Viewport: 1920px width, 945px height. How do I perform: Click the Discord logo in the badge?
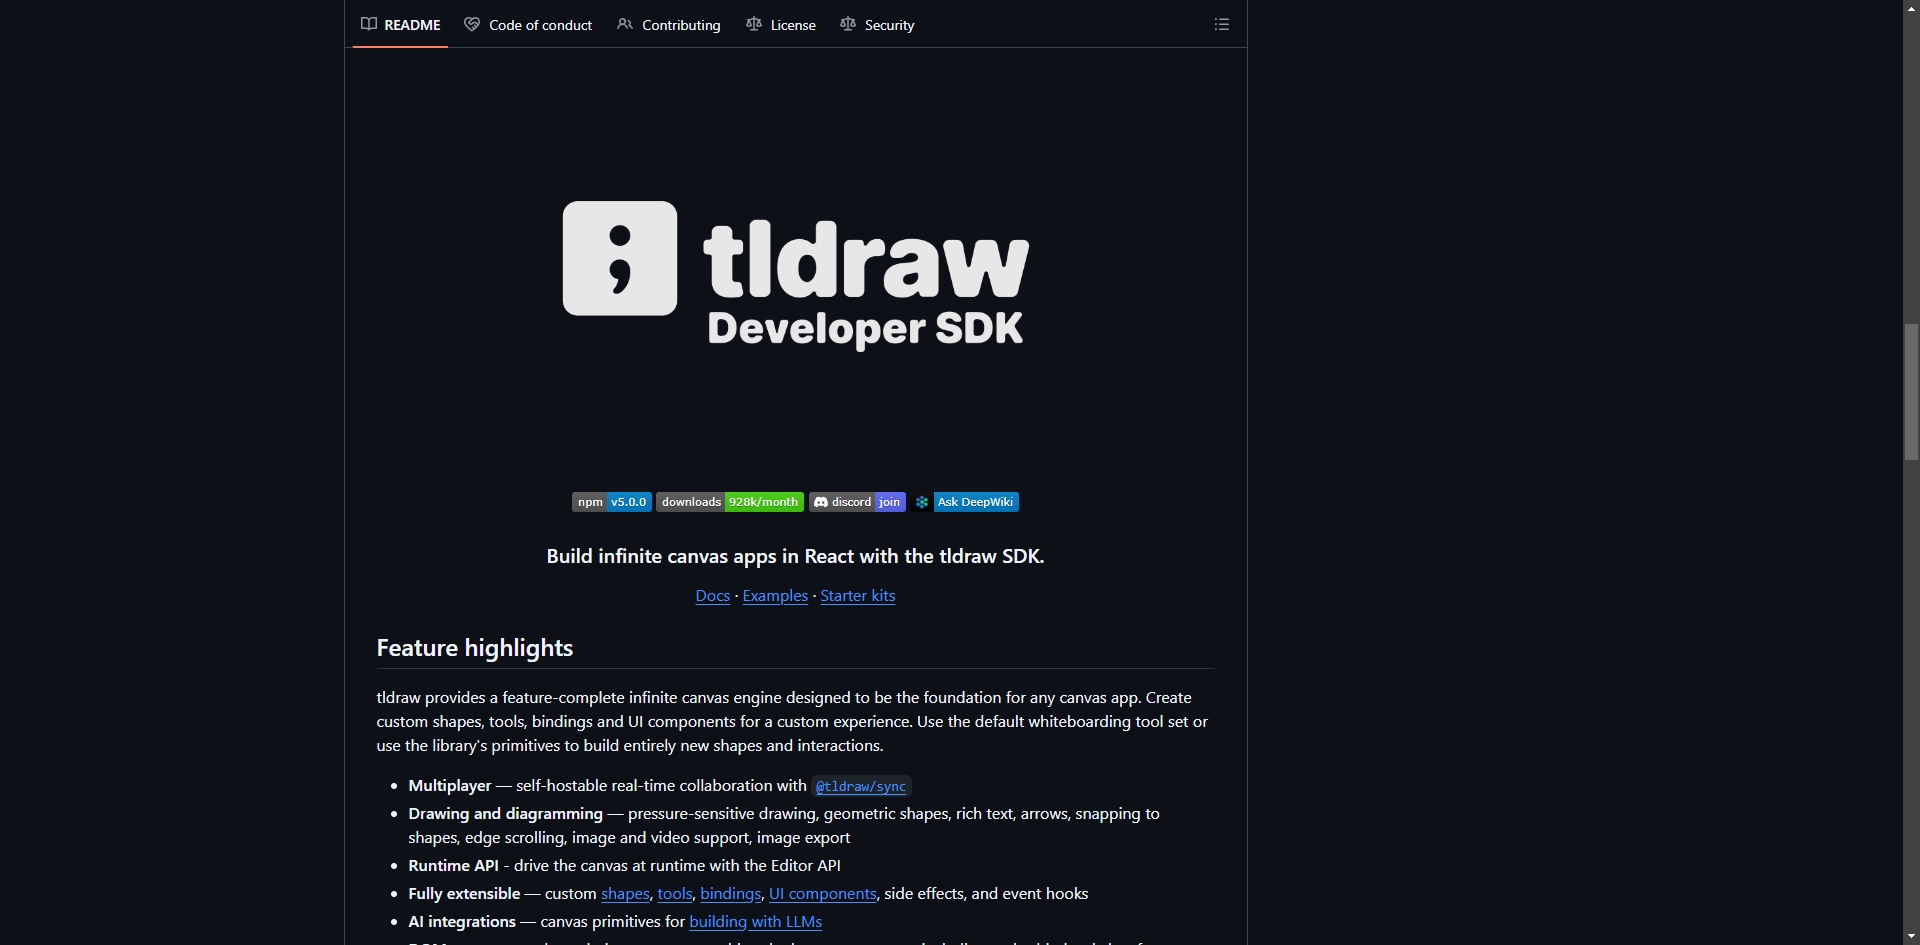(821, 502)
